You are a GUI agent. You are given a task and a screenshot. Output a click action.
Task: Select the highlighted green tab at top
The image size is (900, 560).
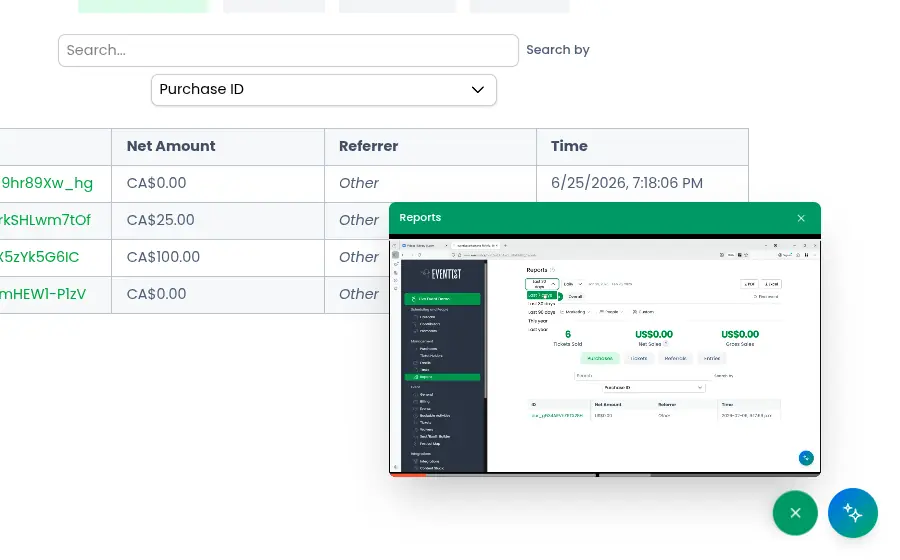[x=142, y=6]
